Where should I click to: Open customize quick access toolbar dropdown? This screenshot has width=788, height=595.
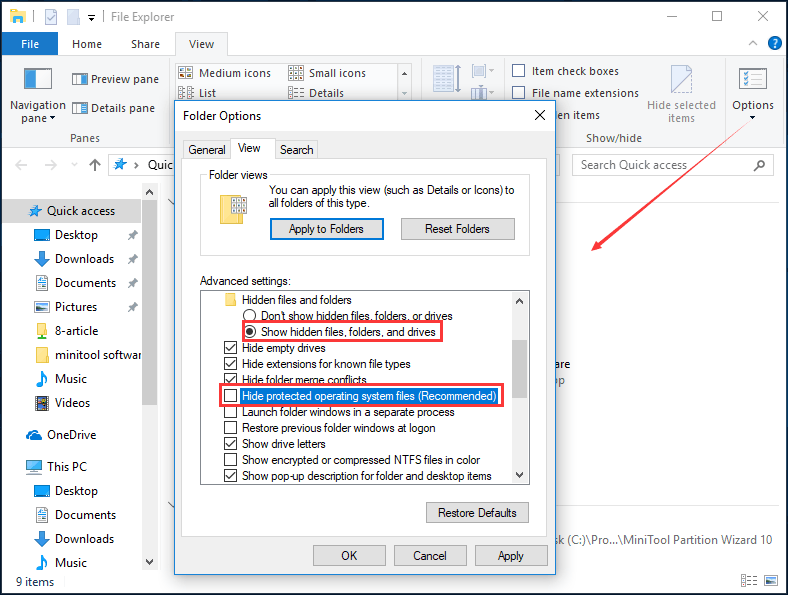click(91, 18)
